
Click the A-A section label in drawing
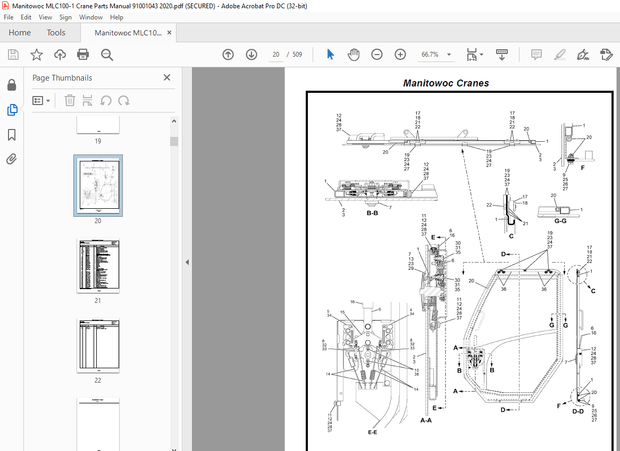(x=426, y=420)
